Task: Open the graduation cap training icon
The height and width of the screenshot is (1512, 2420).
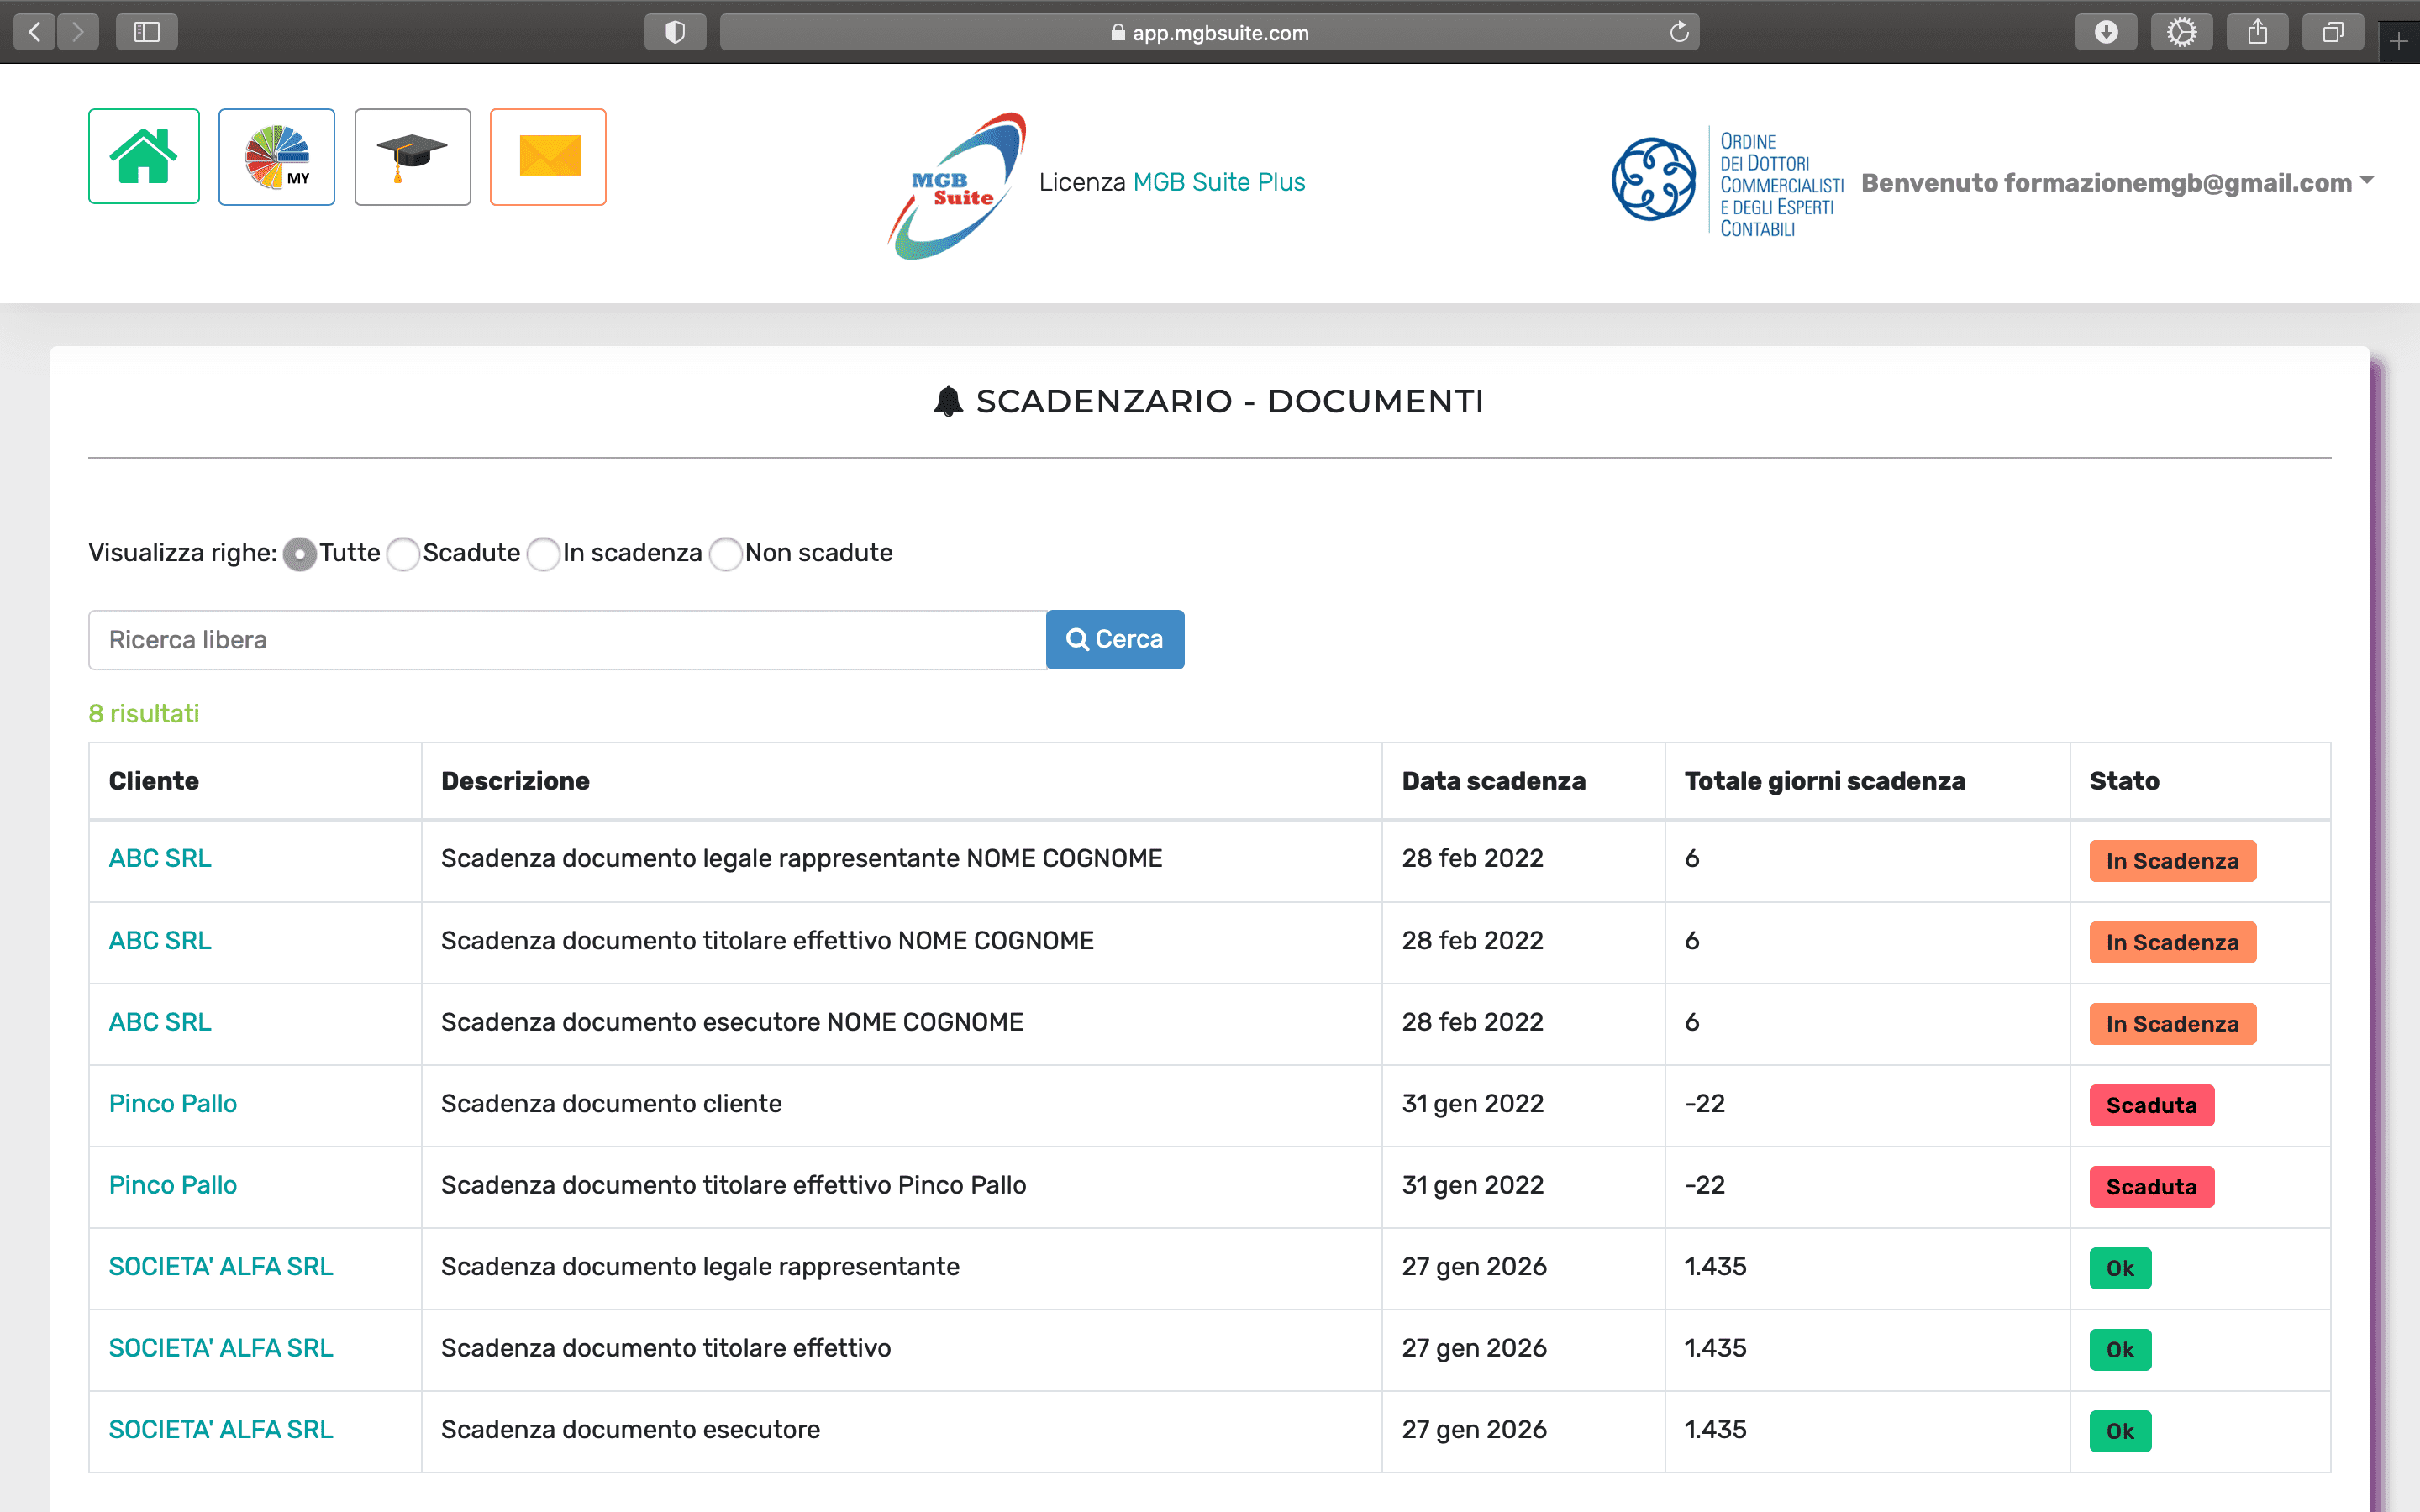Action: 412,157
